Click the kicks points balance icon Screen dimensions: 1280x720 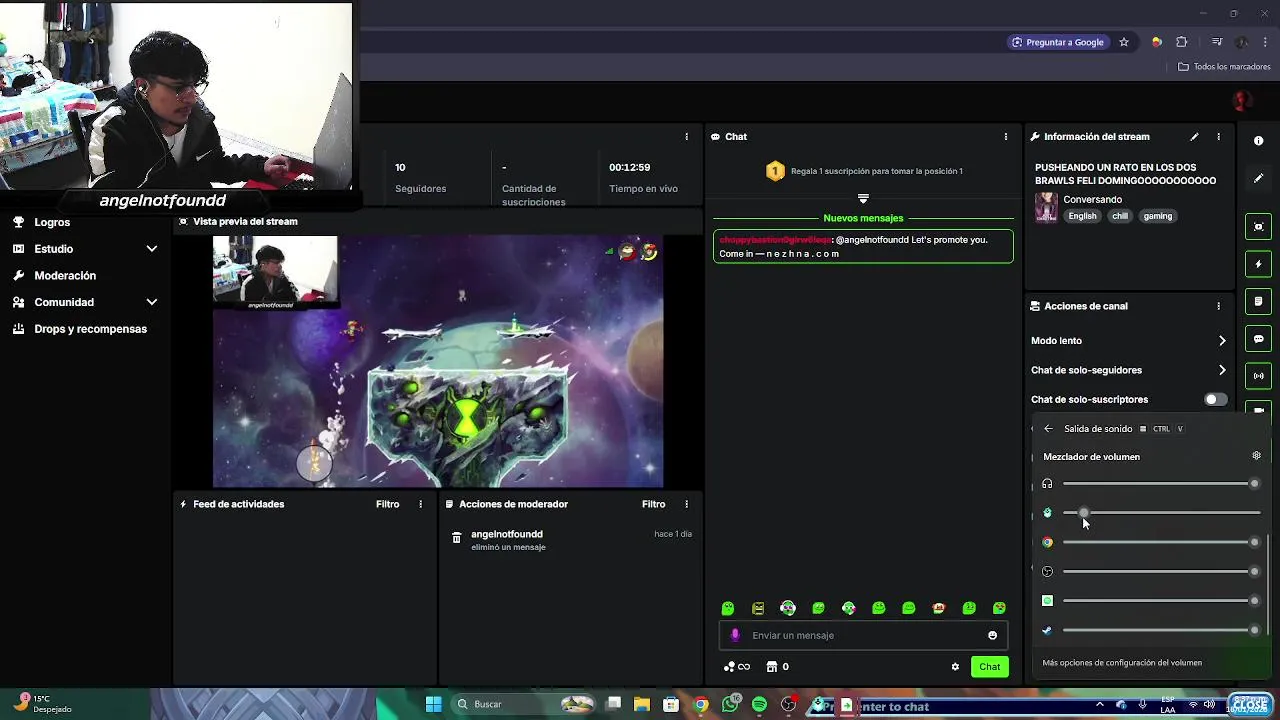736,667
